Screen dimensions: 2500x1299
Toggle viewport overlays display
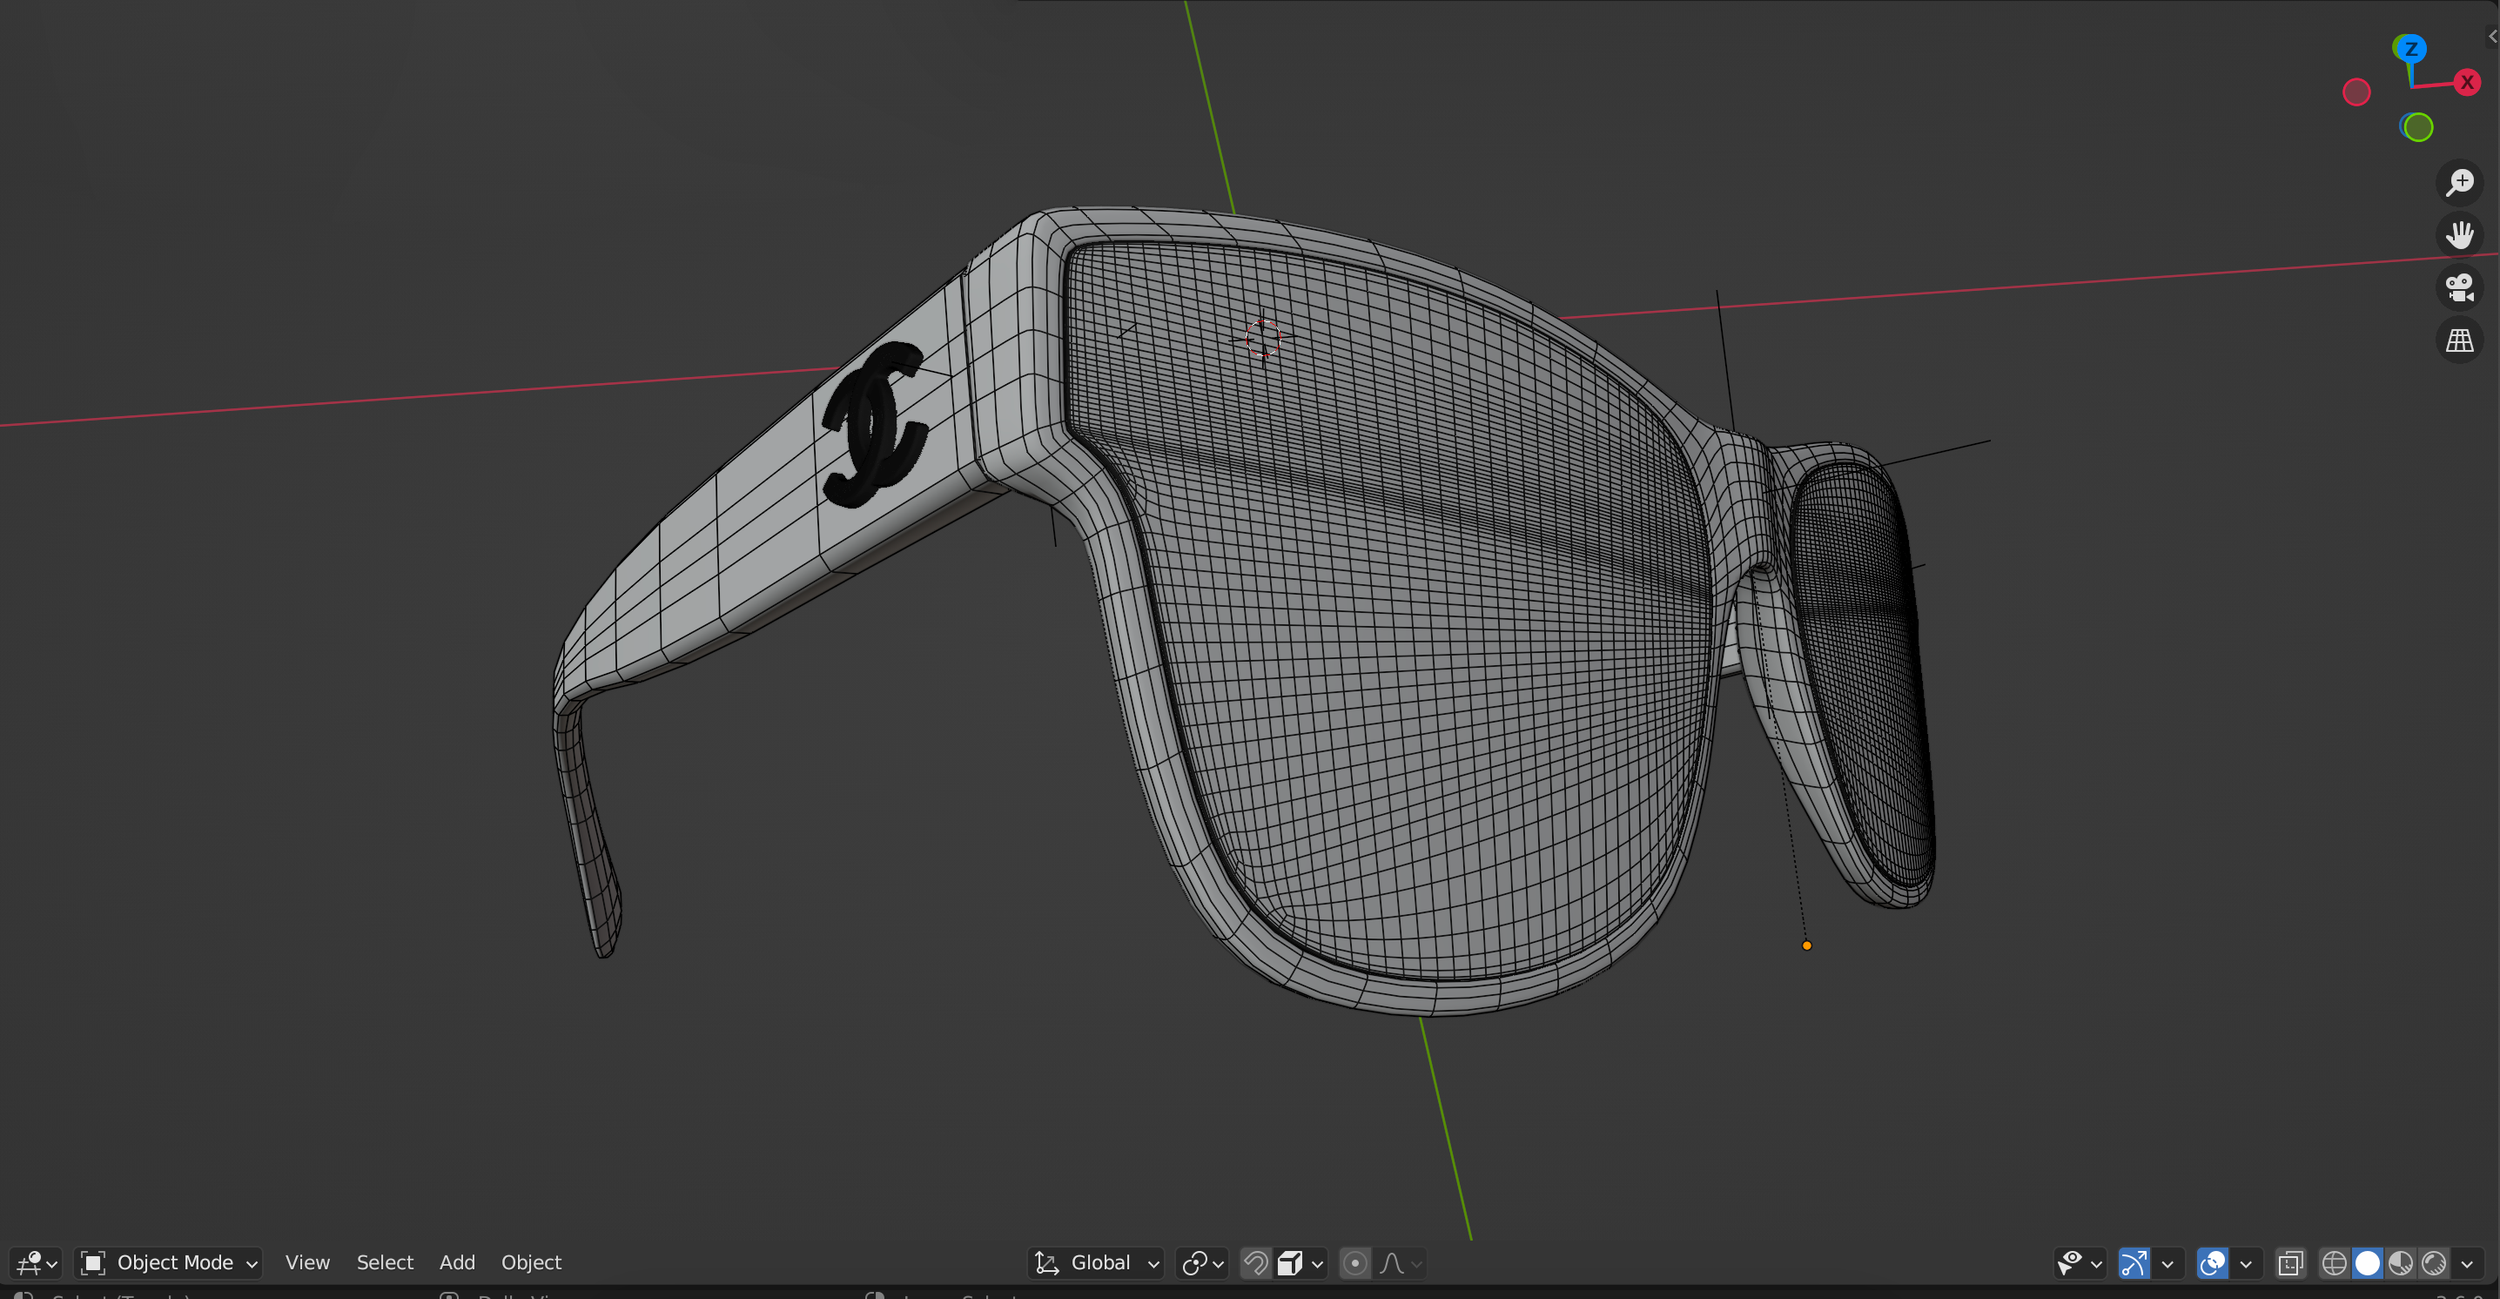point(2212,1263)
